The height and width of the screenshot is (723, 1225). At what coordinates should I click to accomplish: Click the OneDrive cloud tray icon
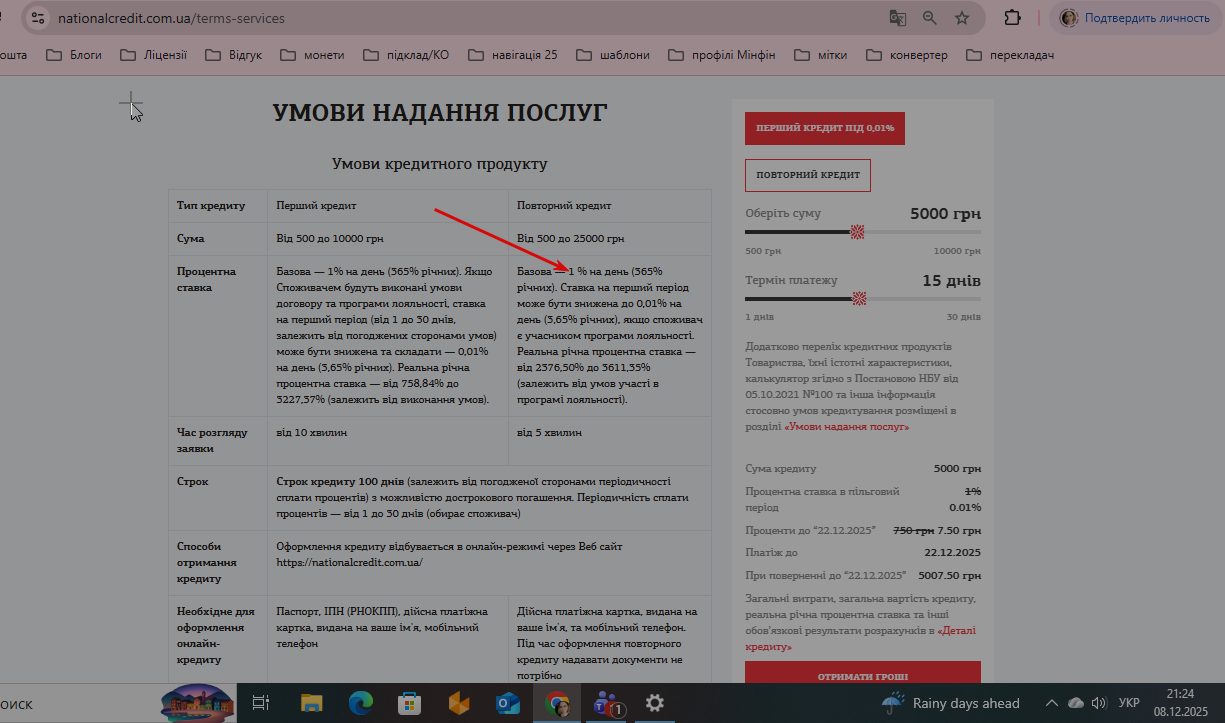point(1076,703)
